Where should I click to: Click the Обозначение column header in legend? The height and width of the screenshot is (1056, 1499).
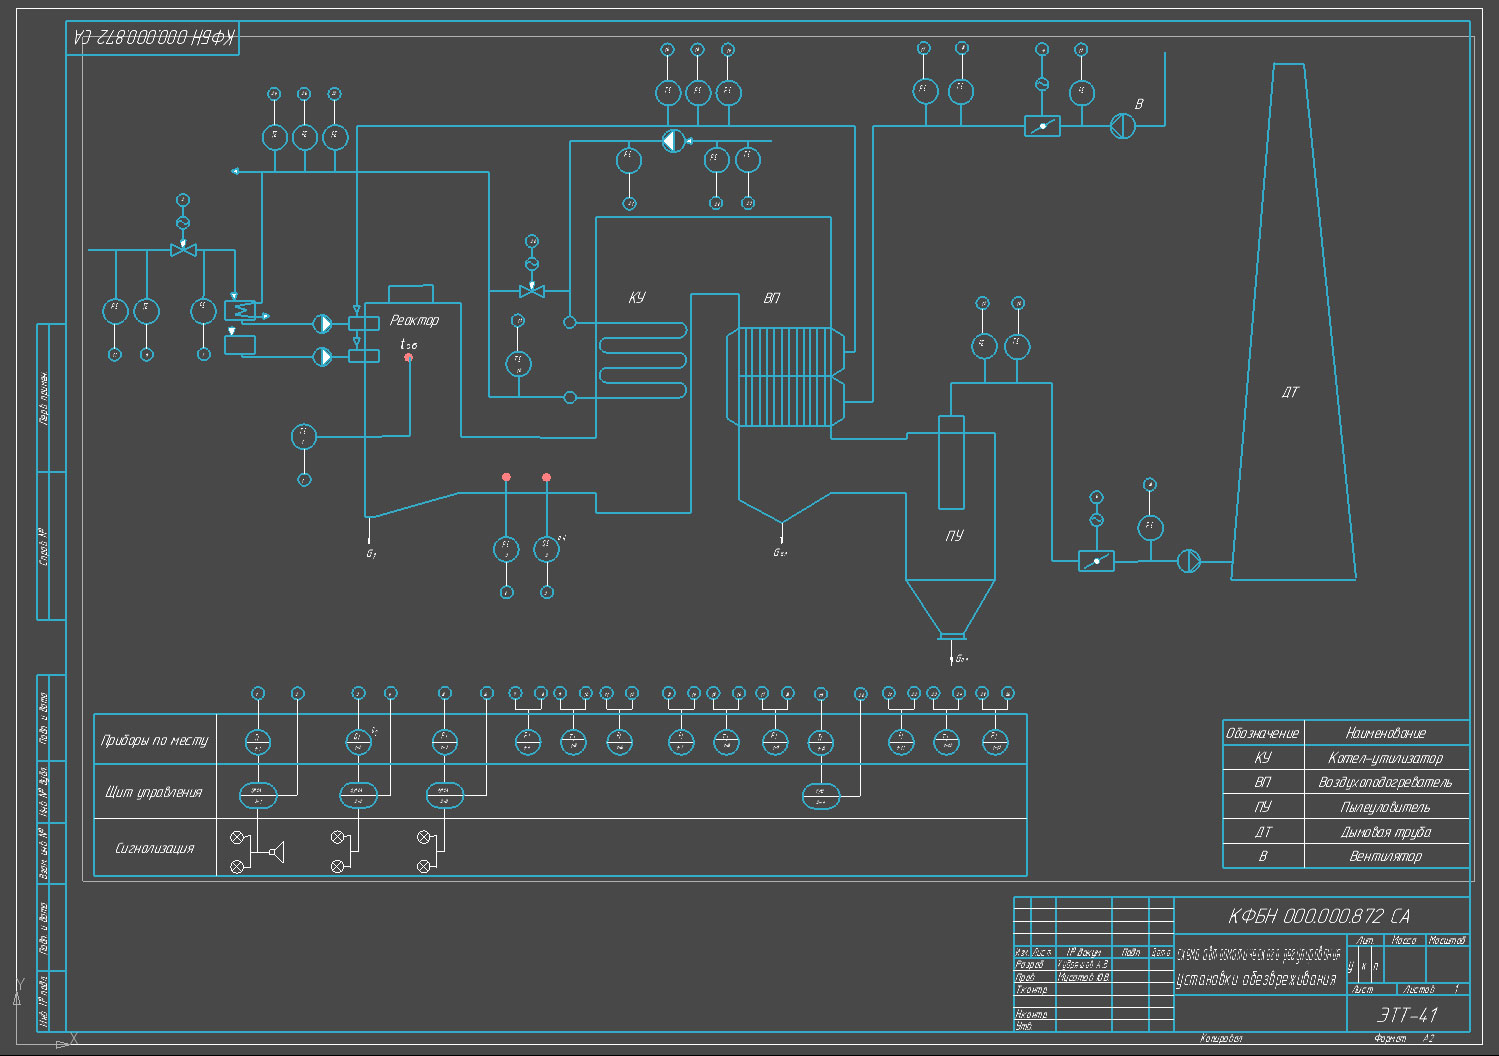tap(1263, 733)
